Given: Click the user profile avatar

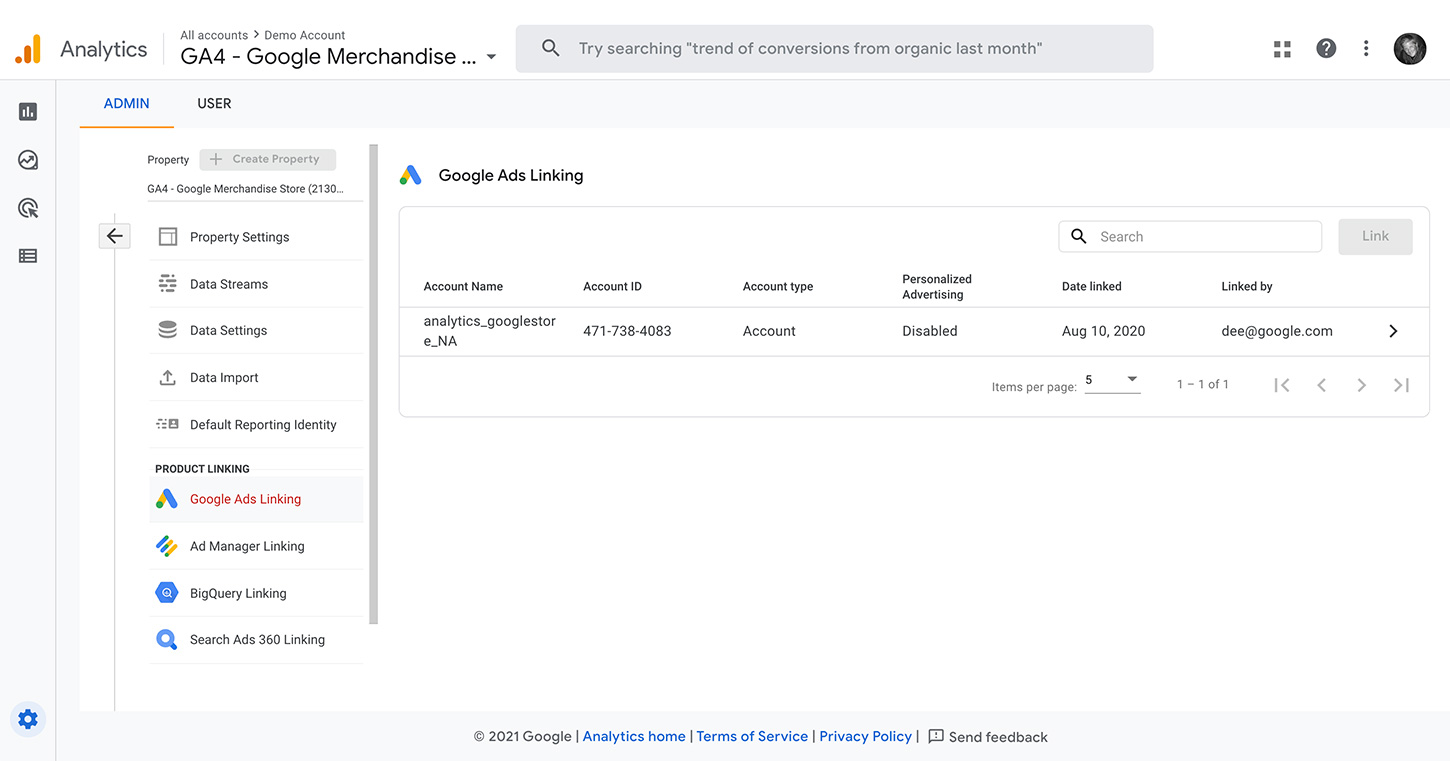Looking at the screenshot, I should pos(1410,48).
